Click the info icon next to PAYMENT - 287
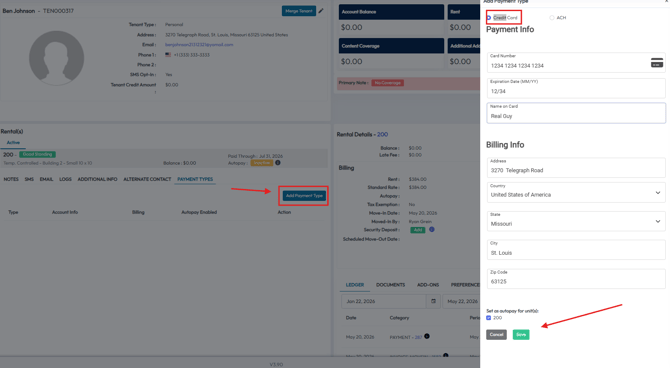The image size is (670, 368). click(427, 336)
